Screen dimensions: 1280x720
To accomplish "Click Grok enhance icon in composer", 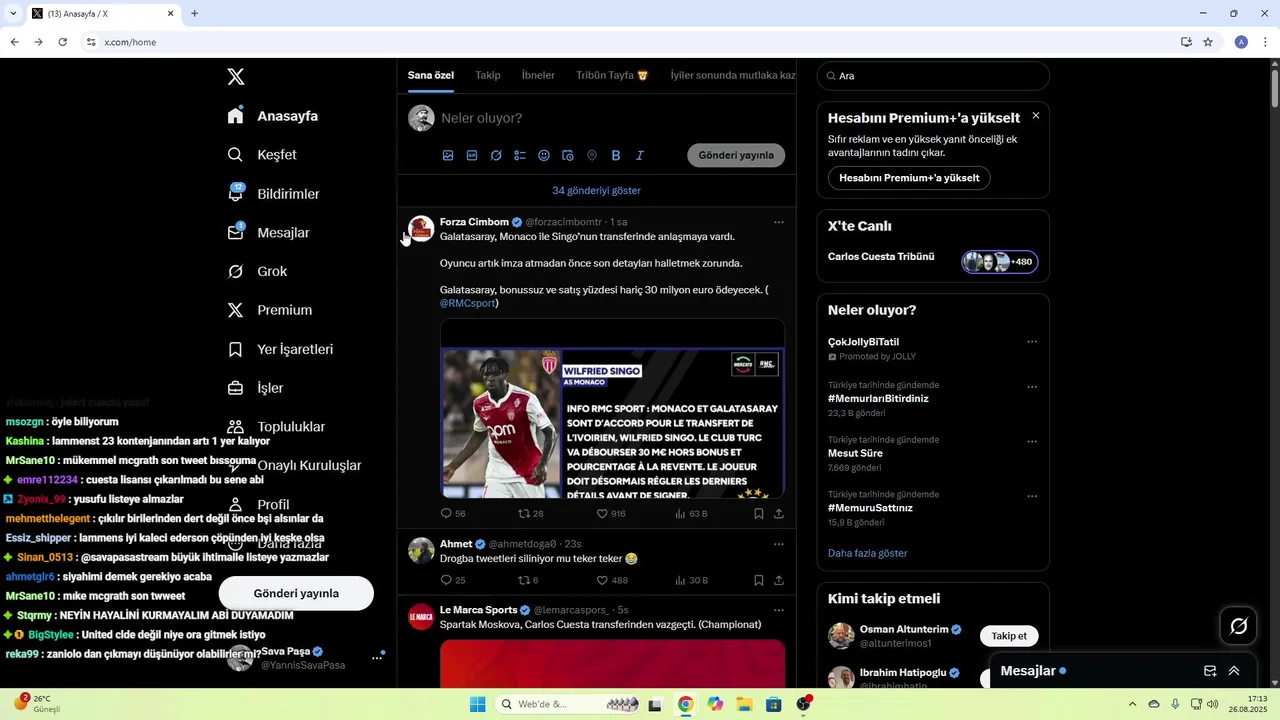I will 496,155.
